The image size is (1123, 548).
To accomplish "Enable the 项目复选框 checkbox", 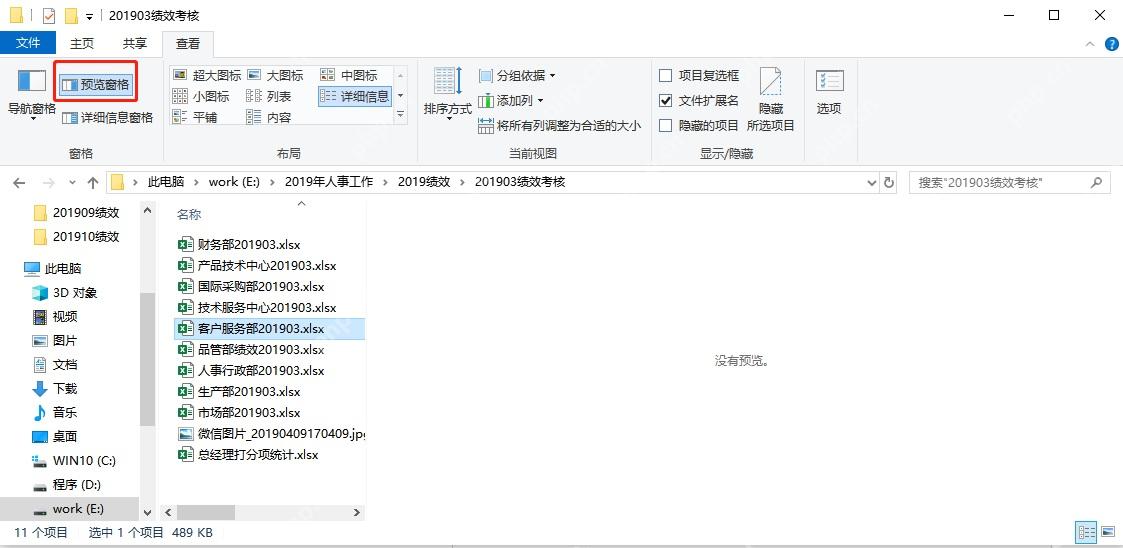I will 665,75.
